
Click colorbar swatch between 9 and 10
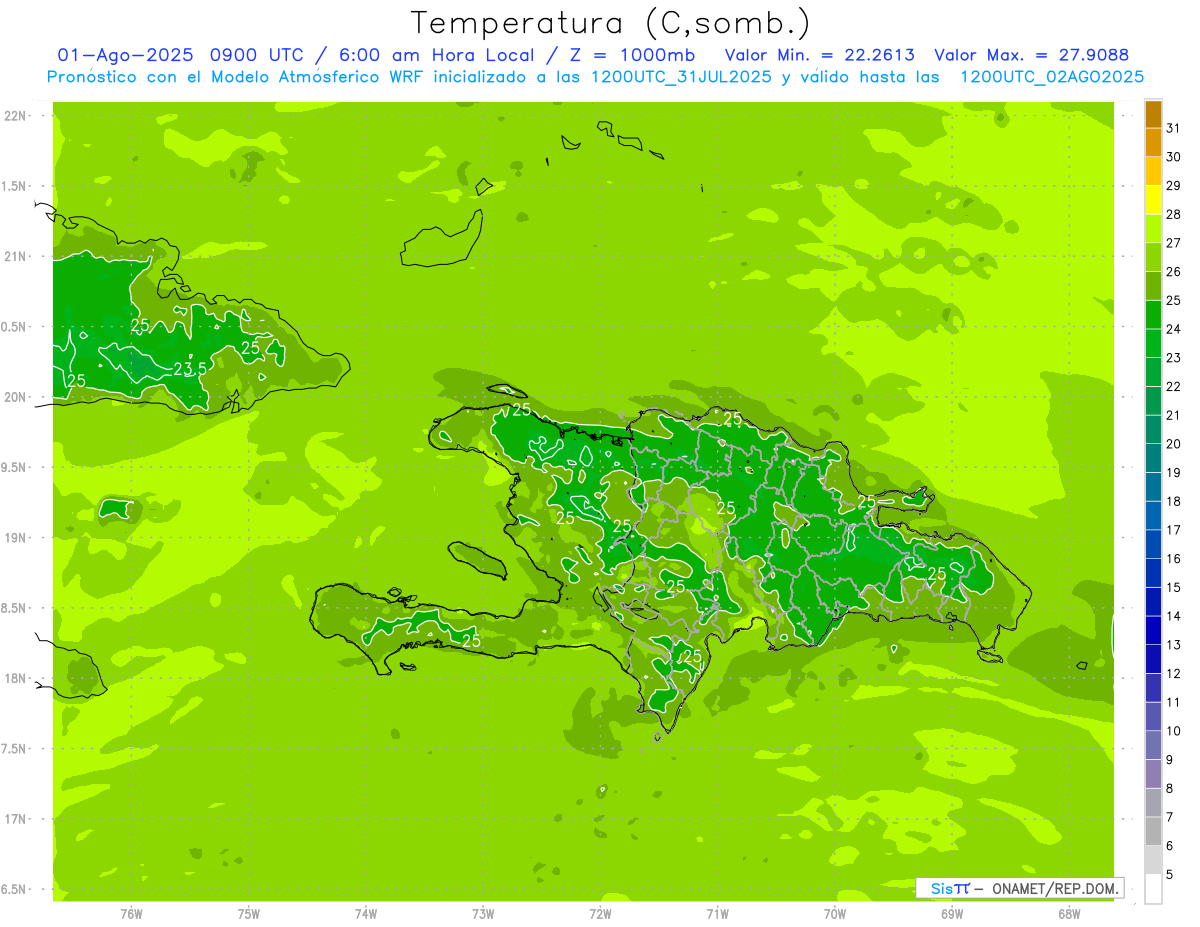click(1153, 746)
